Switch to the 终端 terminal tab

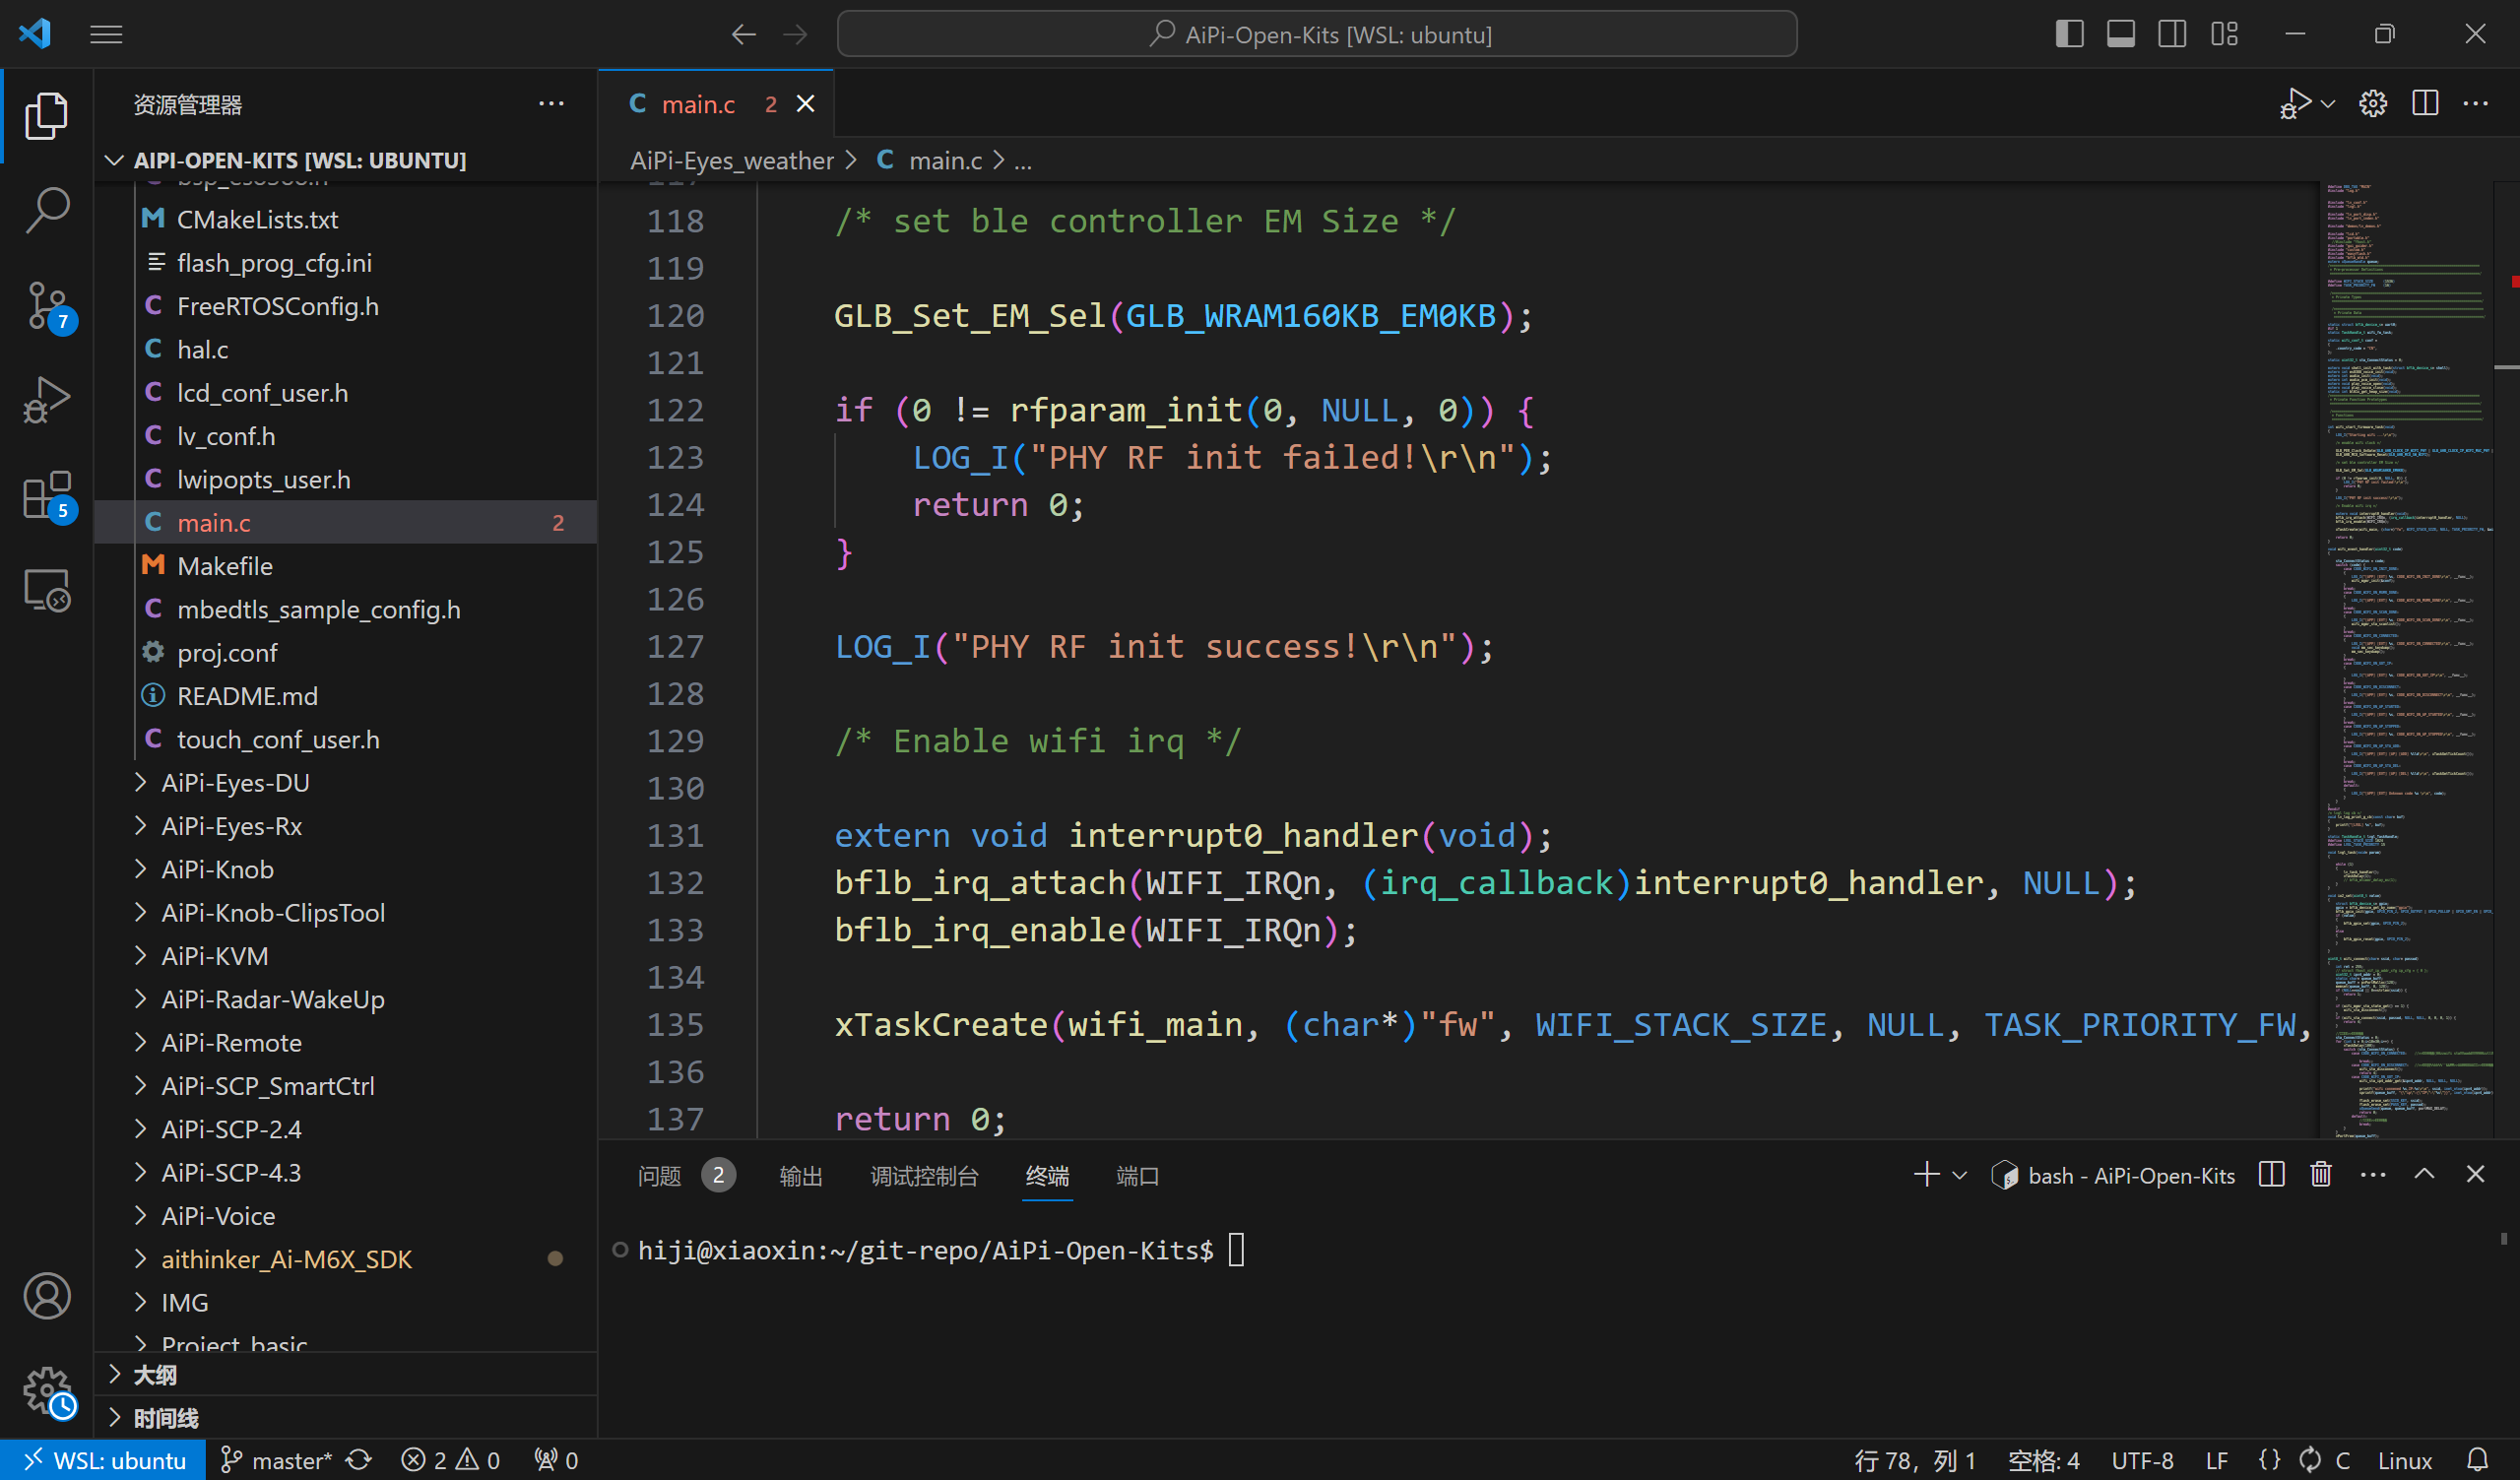1047,1176
